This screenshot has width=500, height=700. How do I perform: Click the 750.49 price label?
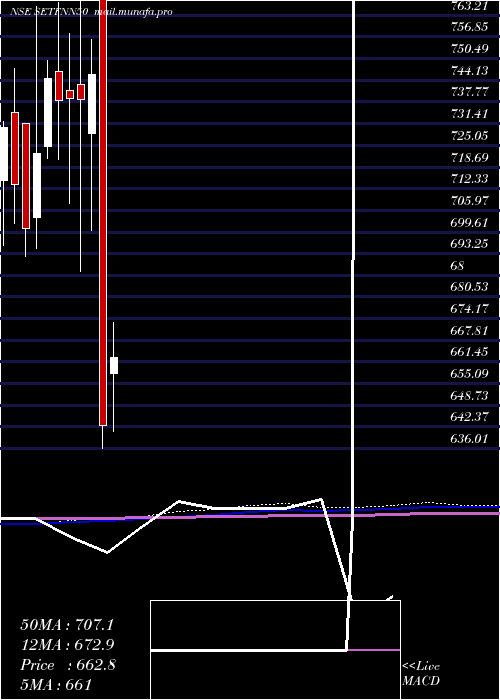point(469,49)
